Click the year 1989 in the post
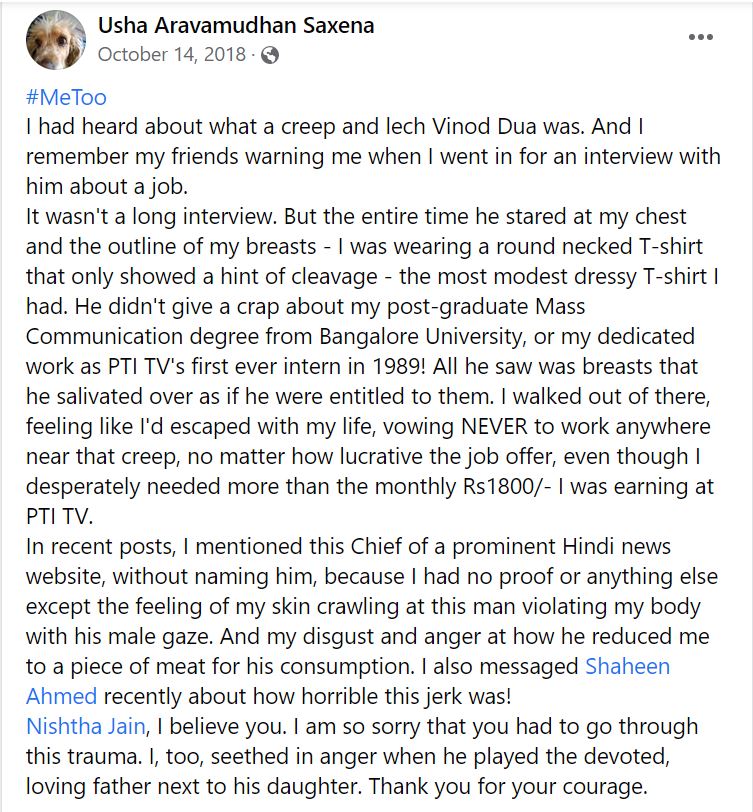The width and height of the screenshot is (753, 812). pyautogui.click(x=398, y=367)
